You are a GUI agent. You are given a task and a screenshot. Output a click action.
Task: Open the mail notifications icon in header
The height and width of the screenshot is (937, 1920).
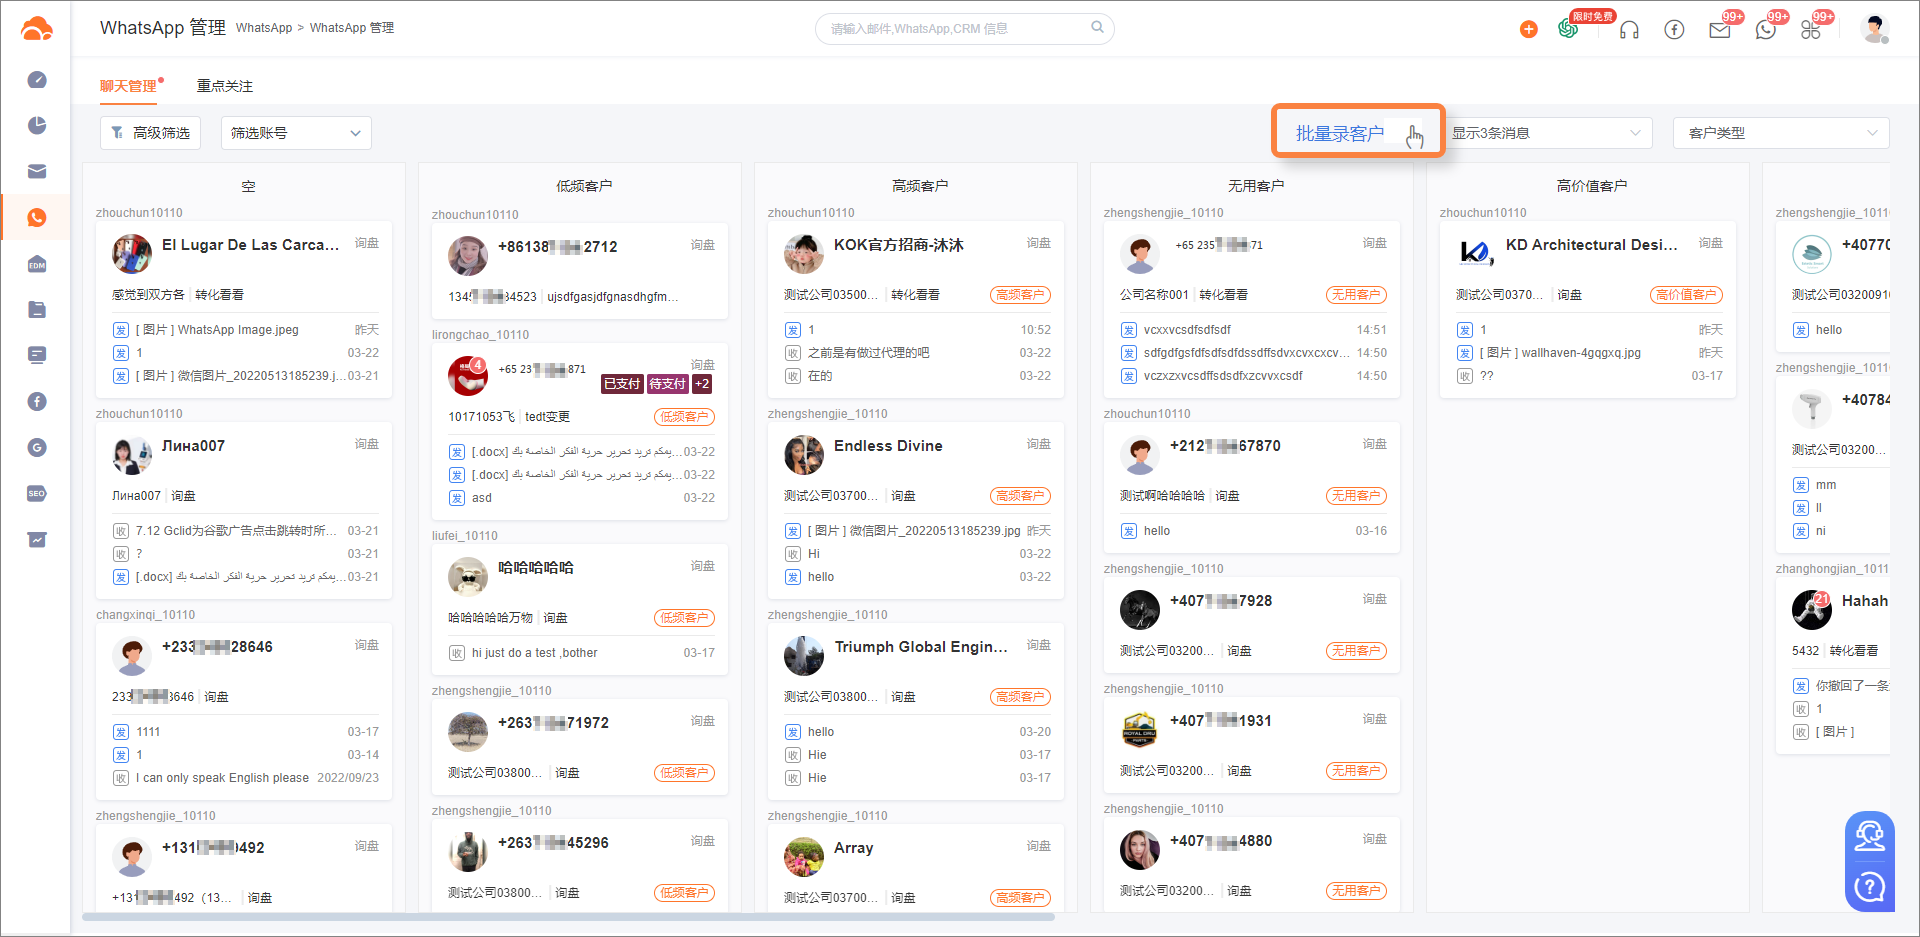pyautogui.click(x=1720, y=30)
